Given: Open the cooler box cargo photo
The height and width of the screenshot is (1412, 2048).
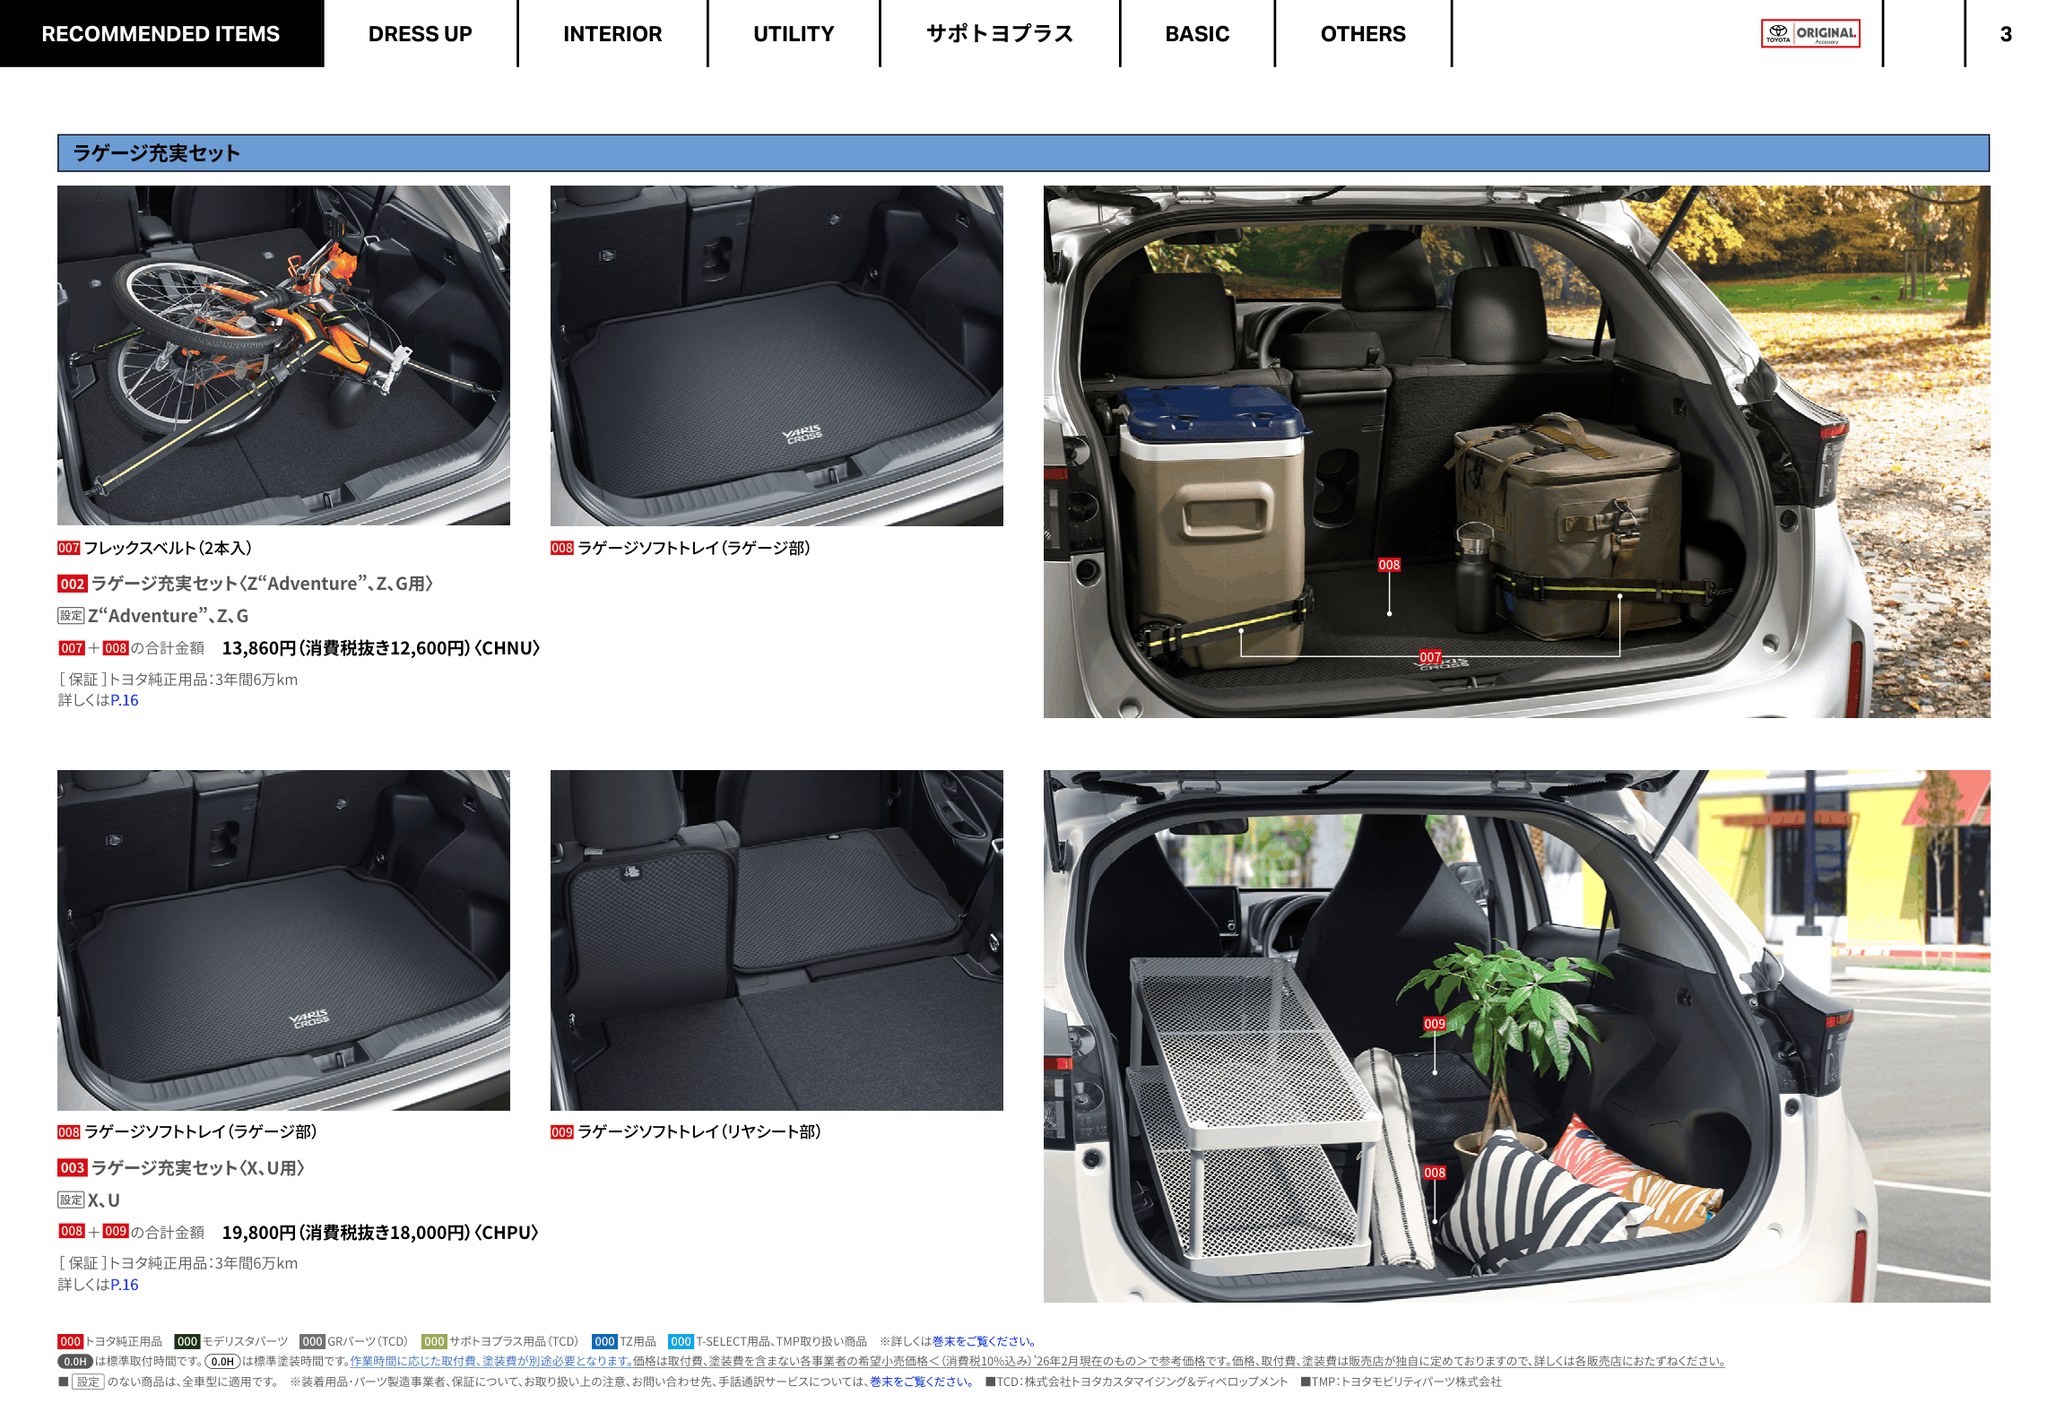Looking at the screenshot, I should [x=1516, y=451].
